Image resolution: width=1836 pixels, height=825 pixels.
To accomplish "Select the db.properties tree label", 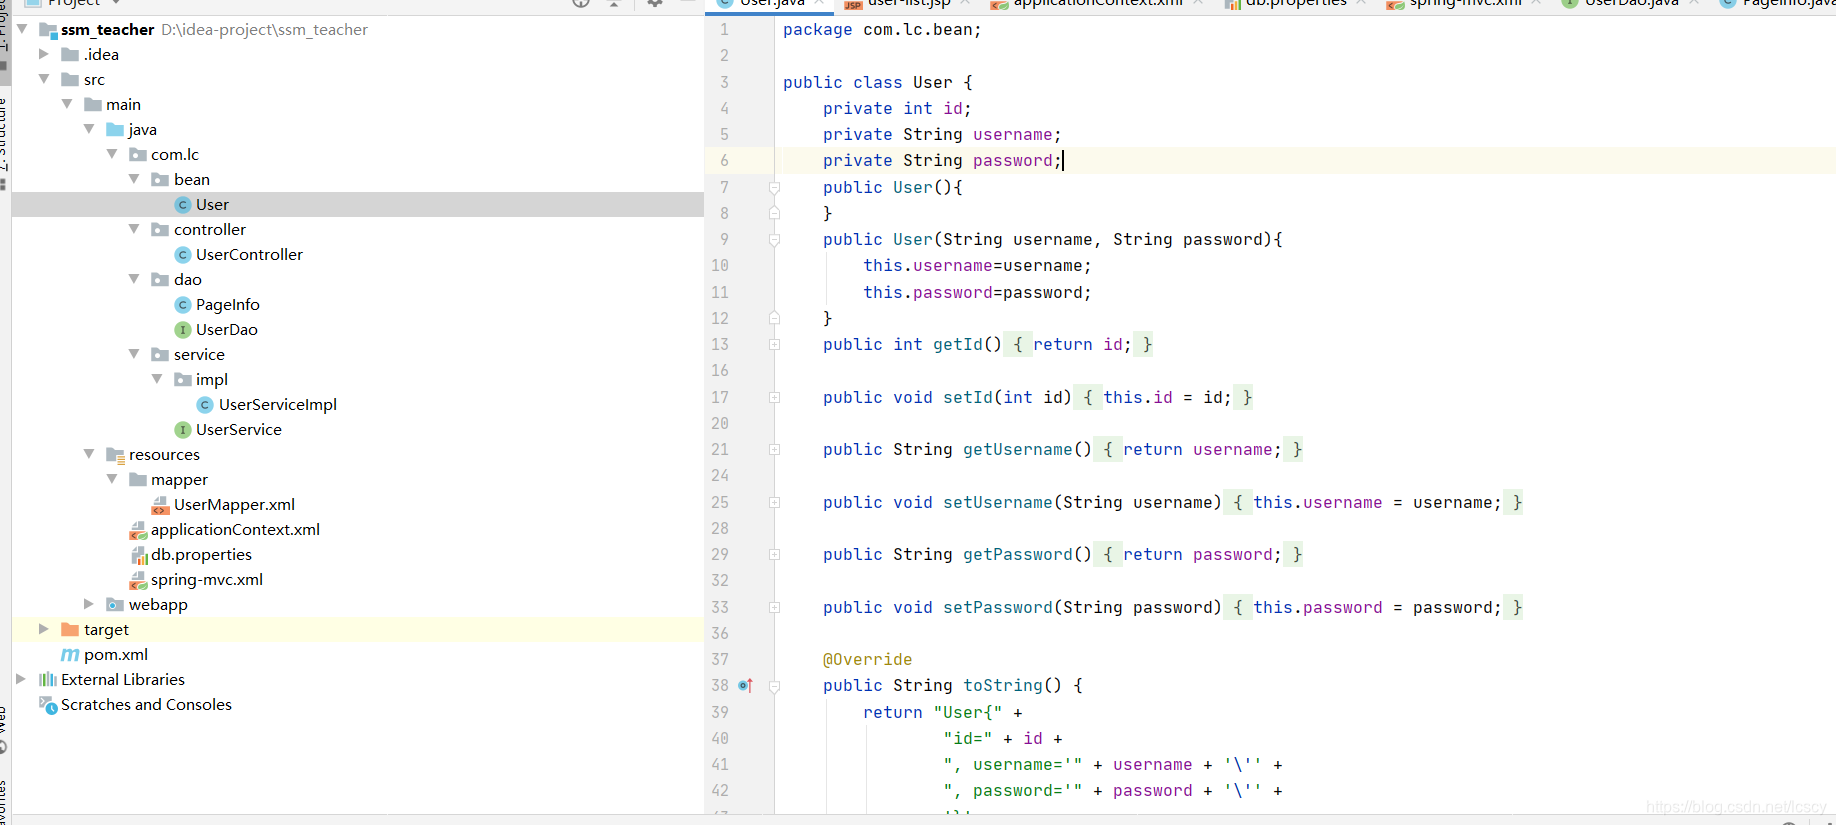I will point(201,555).
